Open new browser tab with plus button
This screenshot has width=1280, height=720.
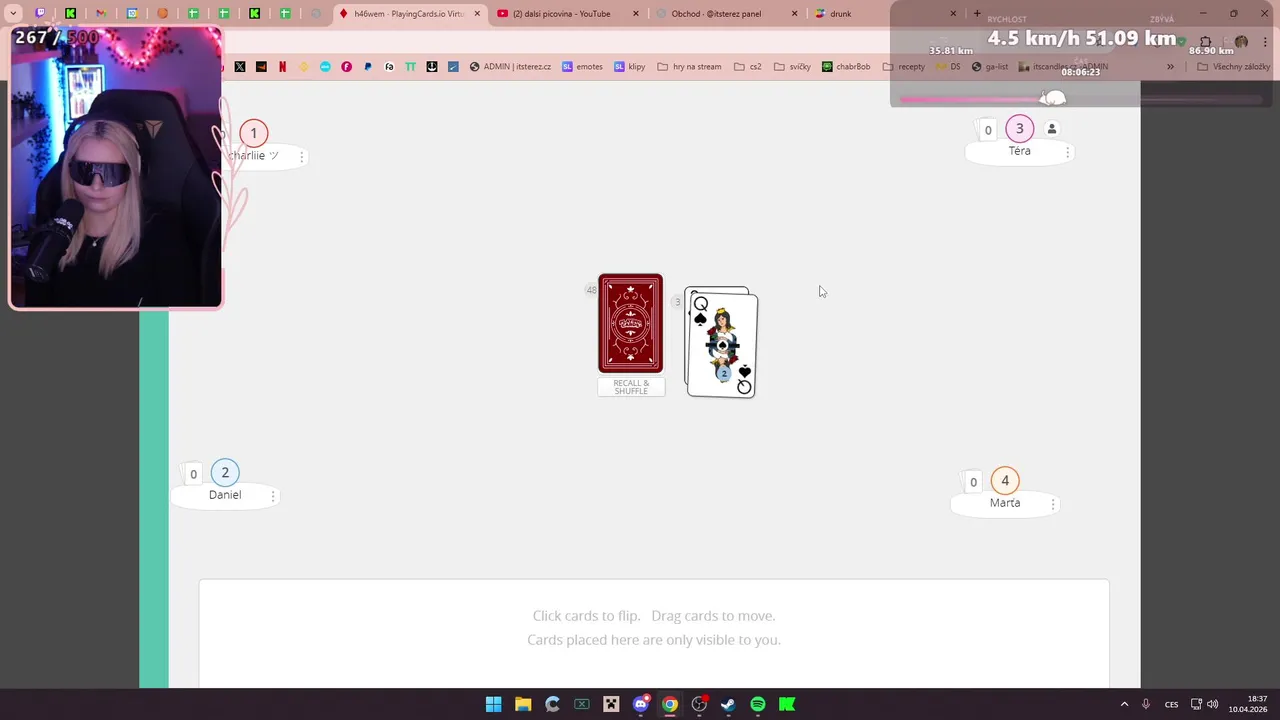(977, 14)
